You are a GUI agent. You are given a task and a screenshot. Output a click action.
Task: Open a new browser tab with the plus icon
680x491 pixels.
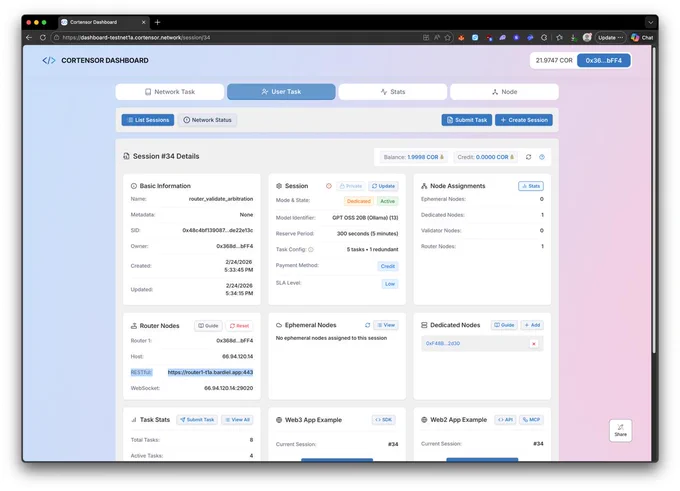tap(157, 22)
